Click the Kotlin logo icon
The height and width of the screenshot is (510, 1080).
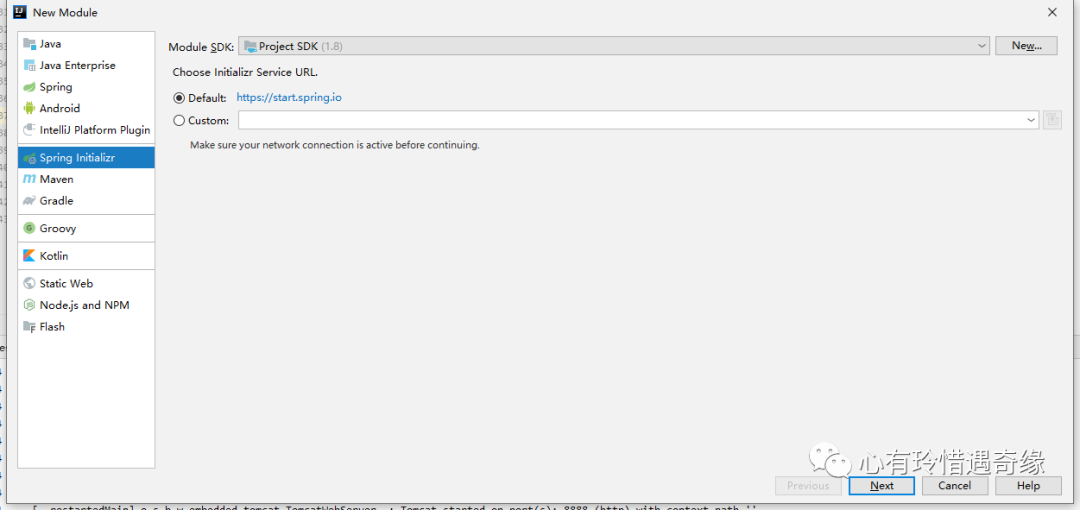pos(29,256)
